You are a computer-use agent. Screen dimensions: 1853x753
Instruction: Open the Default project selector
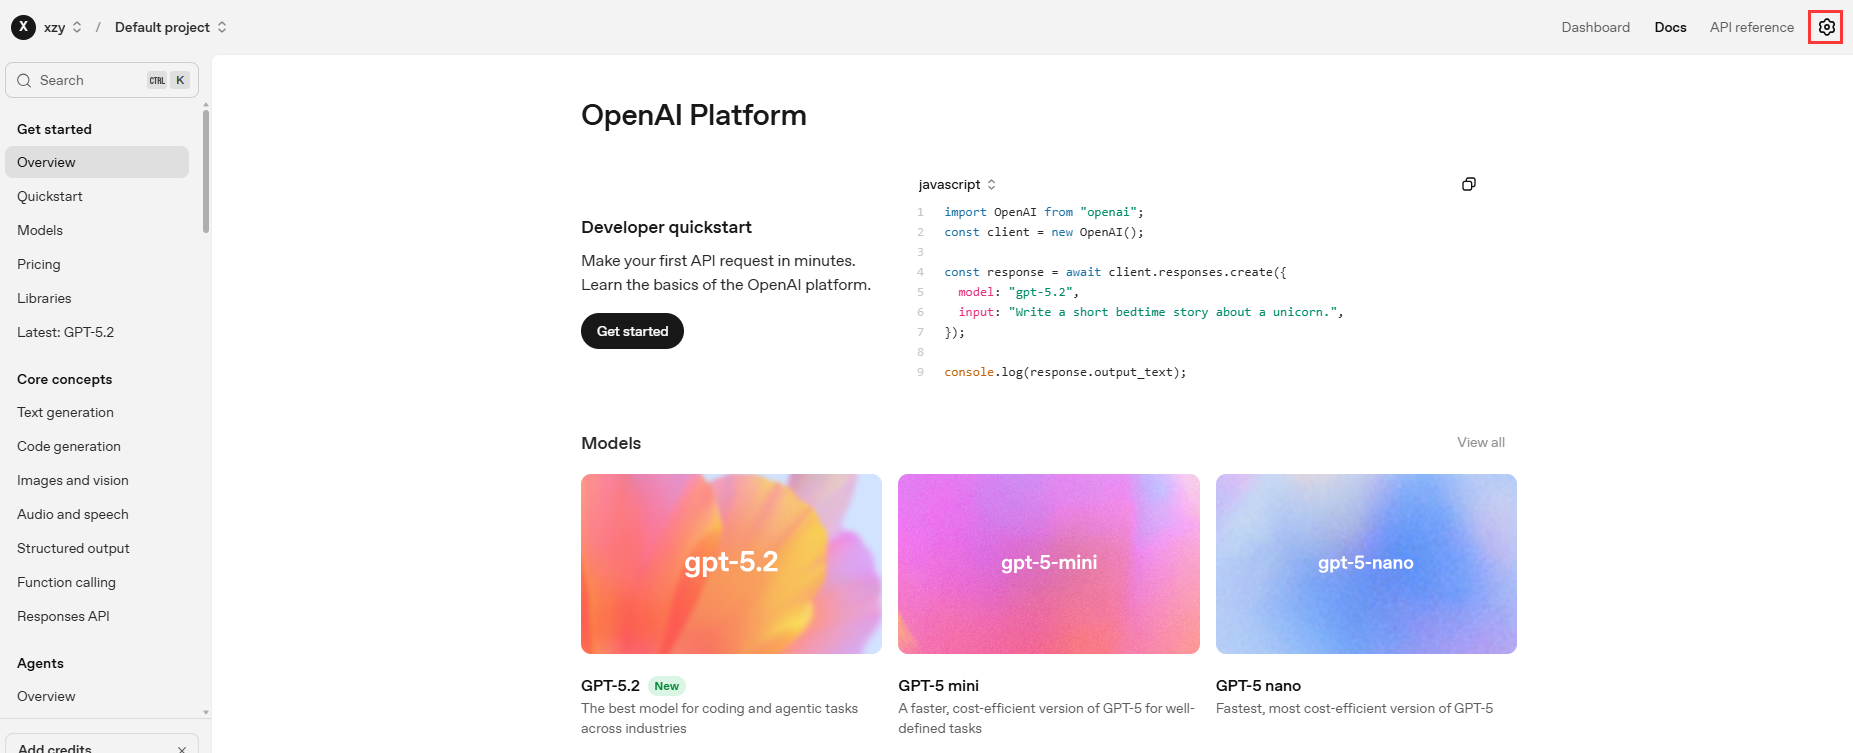tap(171, 27)
